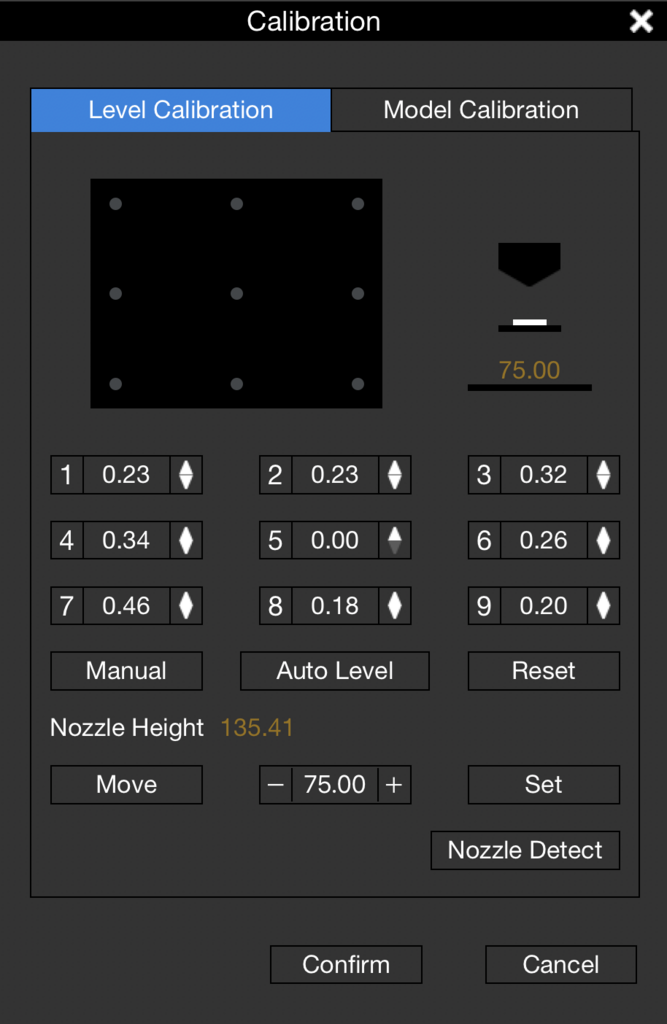This screenshot has width=667, height=1024.
Task: Click Set to save nozzle height
Action: (544, 784)
